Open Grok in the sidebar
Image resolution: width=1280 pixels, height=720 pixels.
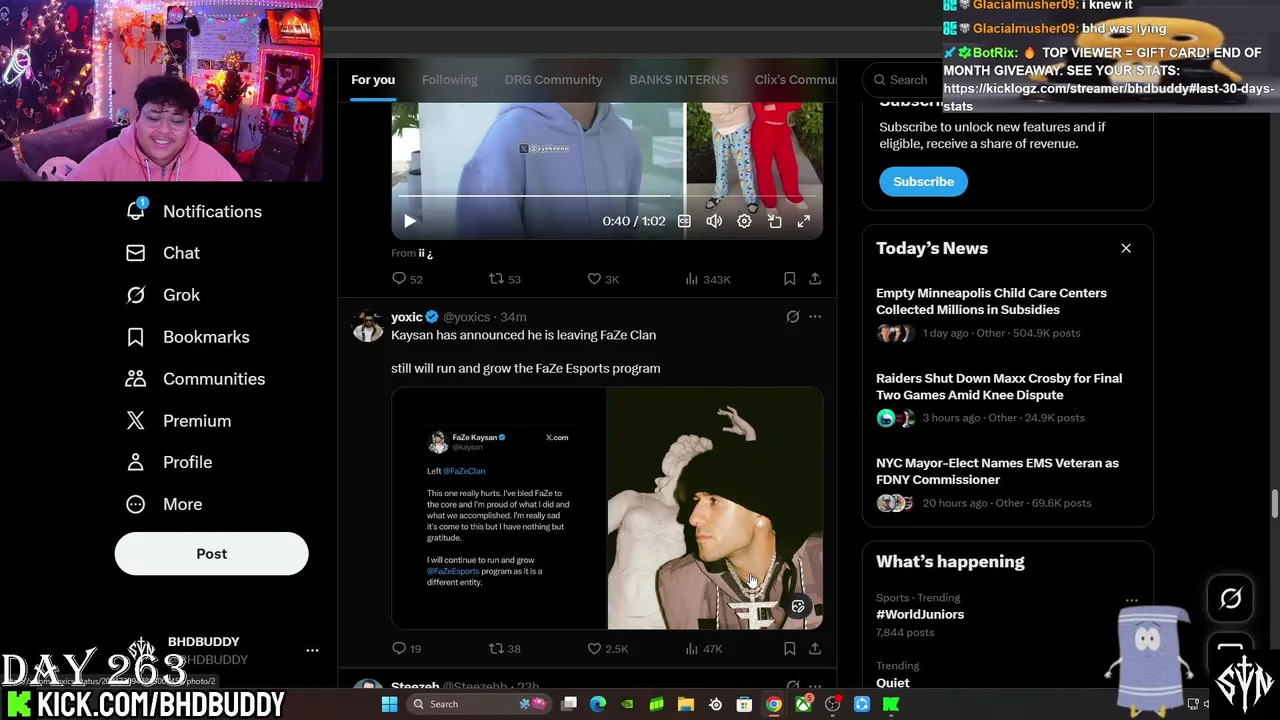(x=162, y=295)
